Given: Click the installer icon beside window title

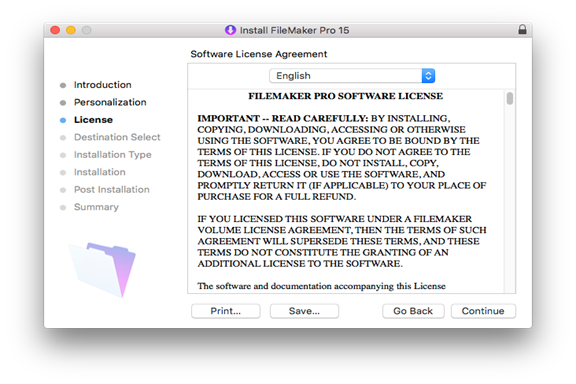Looking at the screenshot, I should tap(230, 30).
